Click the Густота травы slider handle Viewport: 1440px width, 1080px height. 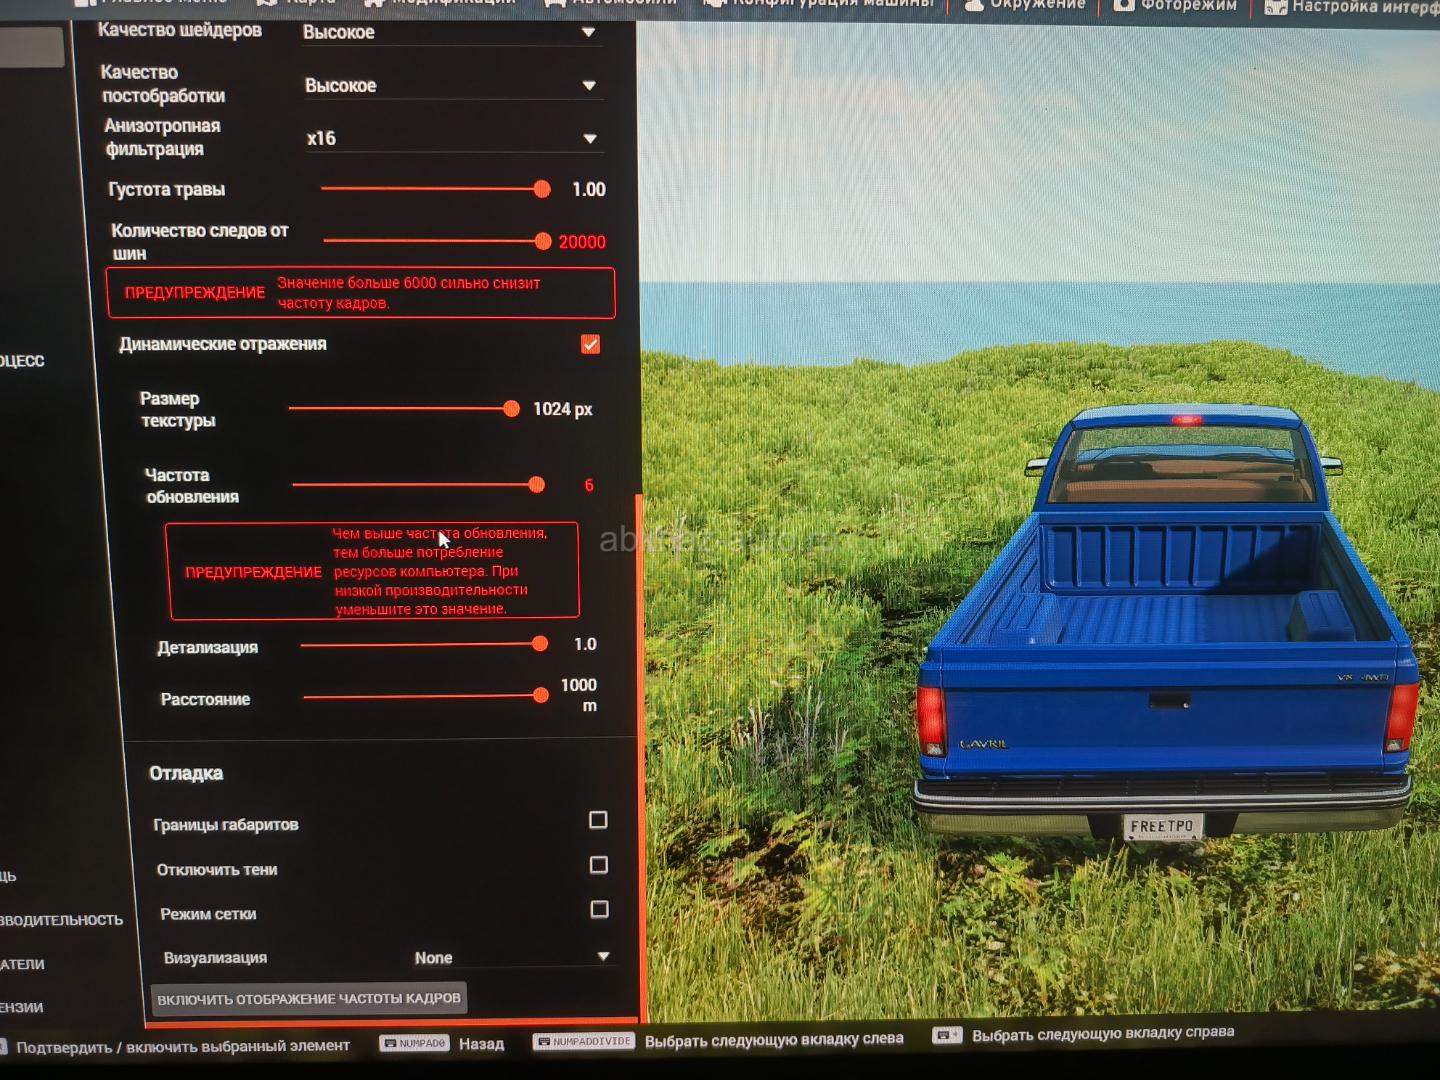point(542,189)
